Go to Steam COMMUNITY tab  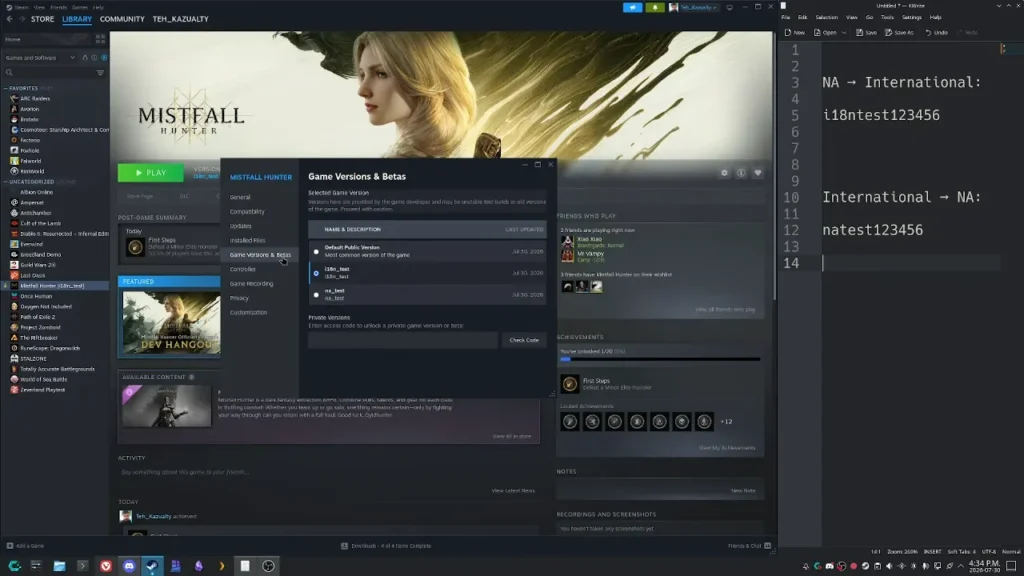coord(122,19)
